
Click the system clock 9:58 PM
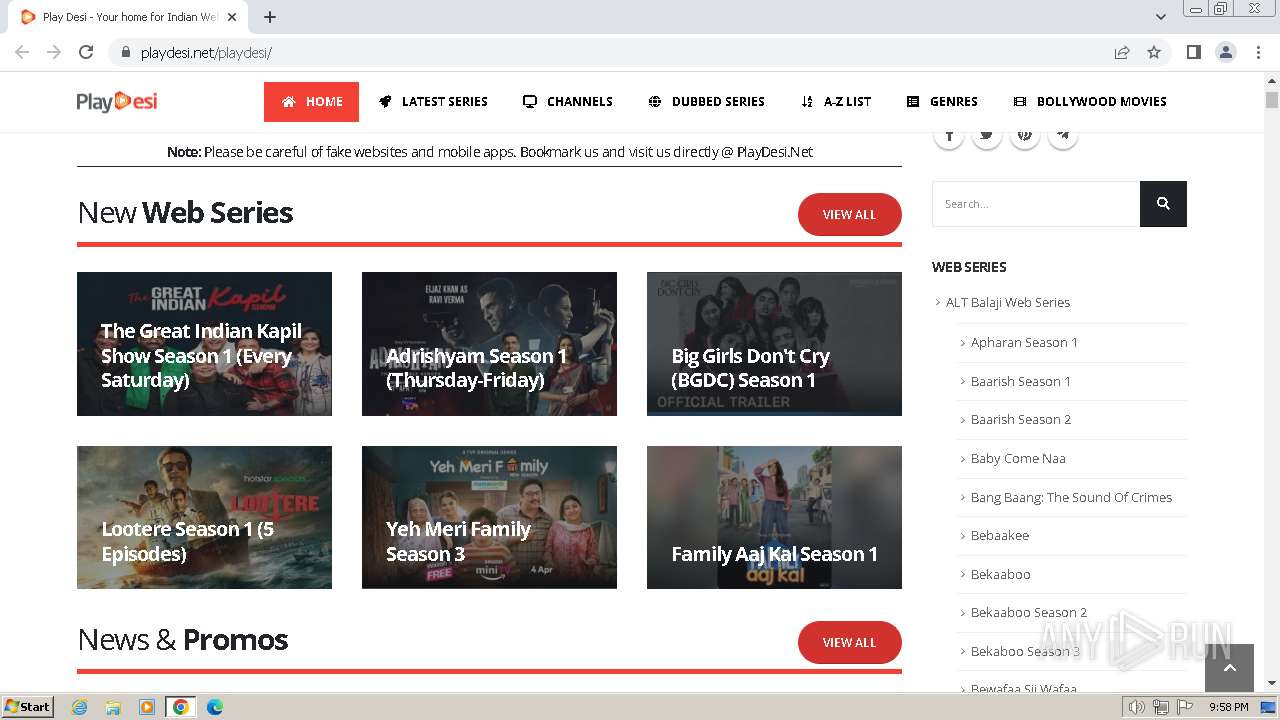(x=1229, y=707)
